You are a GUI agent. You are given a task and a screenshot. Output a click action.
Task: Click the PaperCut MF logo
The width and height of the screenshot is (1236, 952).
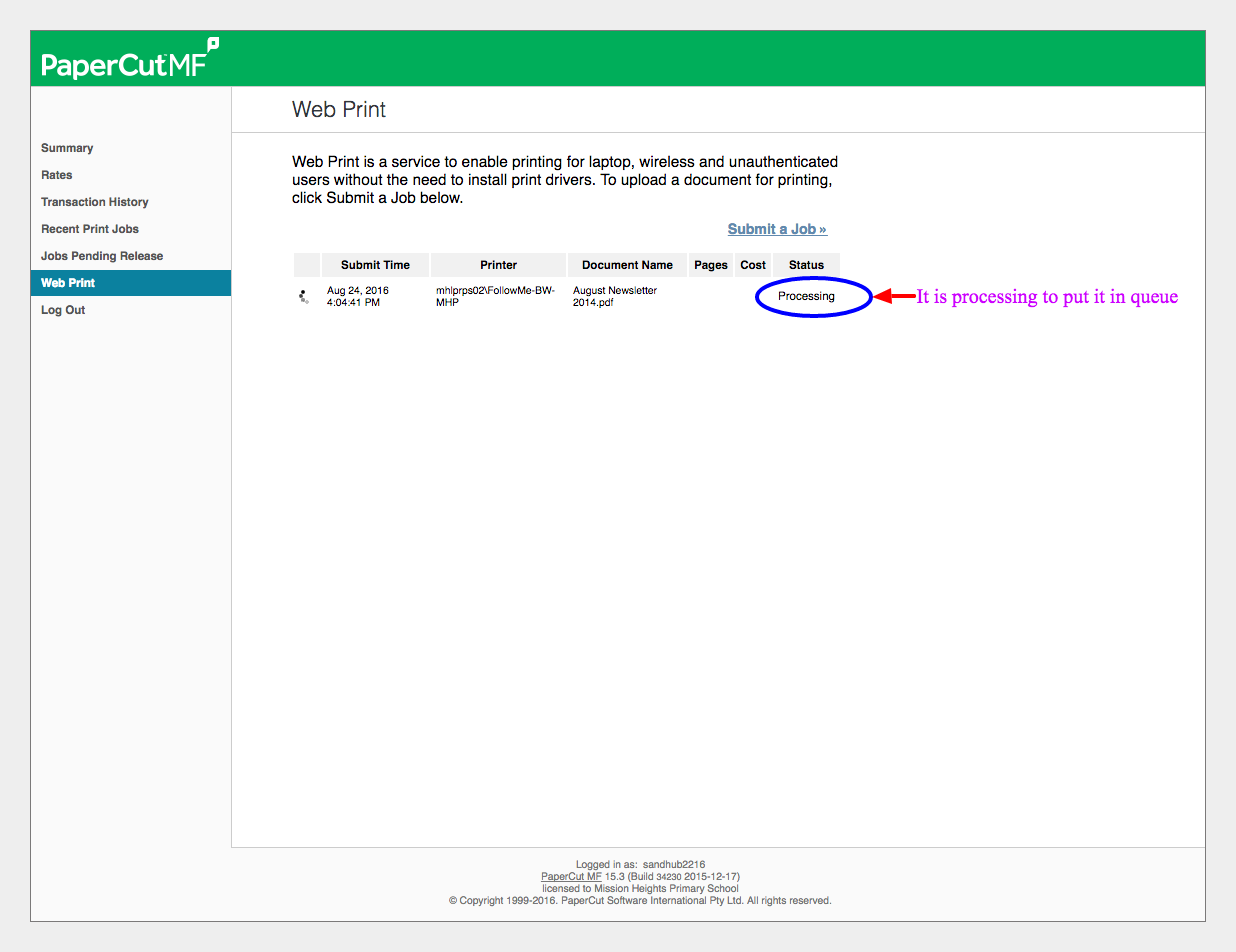(129, 61)
